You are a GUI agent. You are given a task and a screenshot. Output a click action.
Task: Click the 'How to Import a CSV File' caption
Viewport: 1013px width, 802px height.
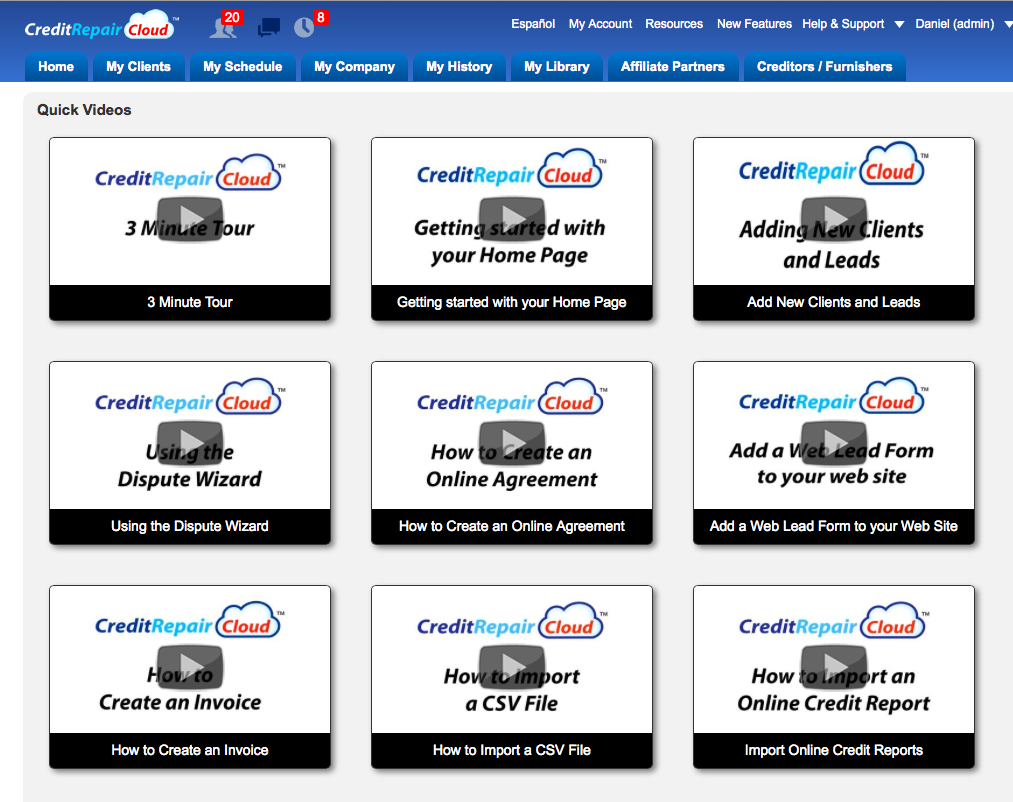pyautogui.click(x=512, y=750)
